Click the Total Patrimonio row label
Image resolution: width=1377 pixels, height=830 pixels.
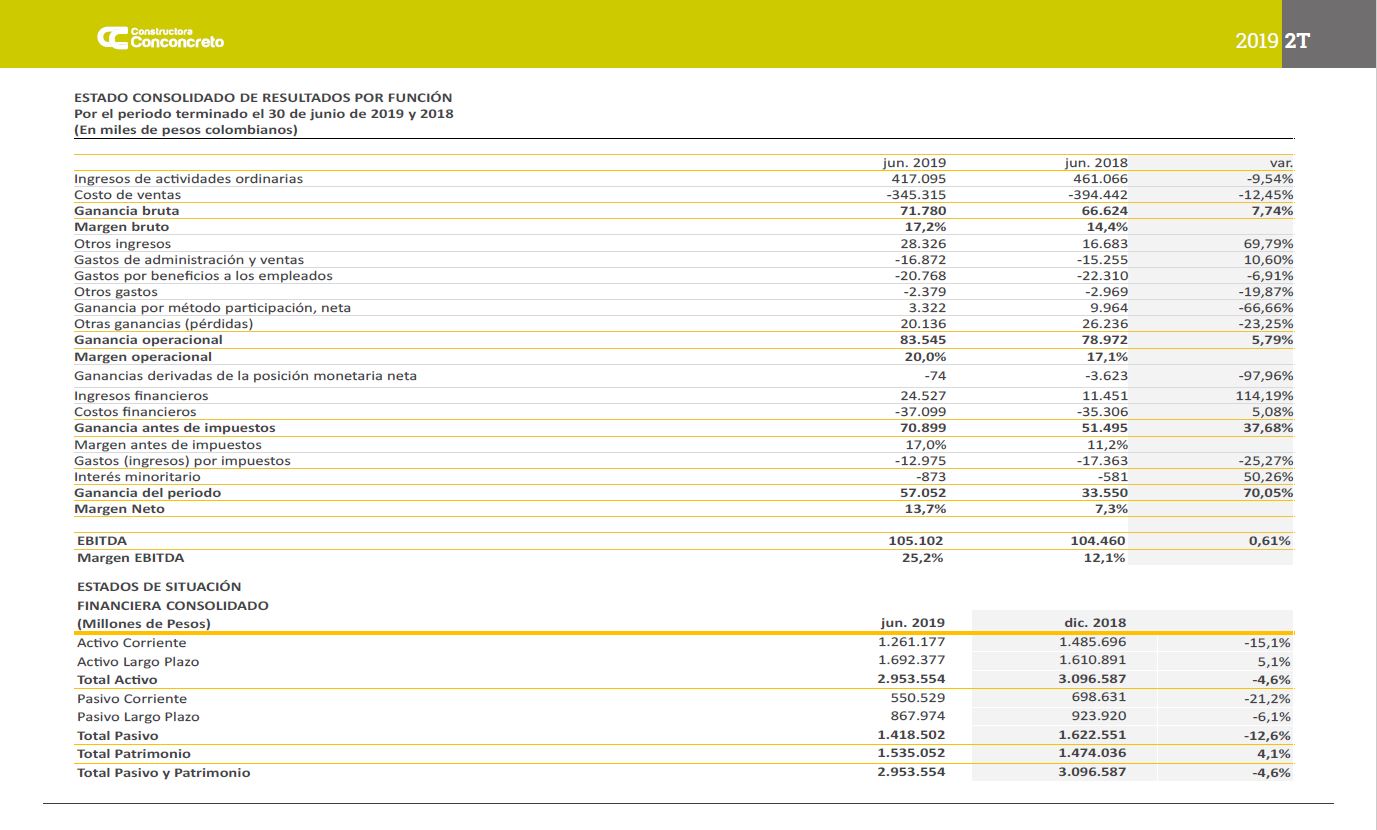[x=133, y=754]
